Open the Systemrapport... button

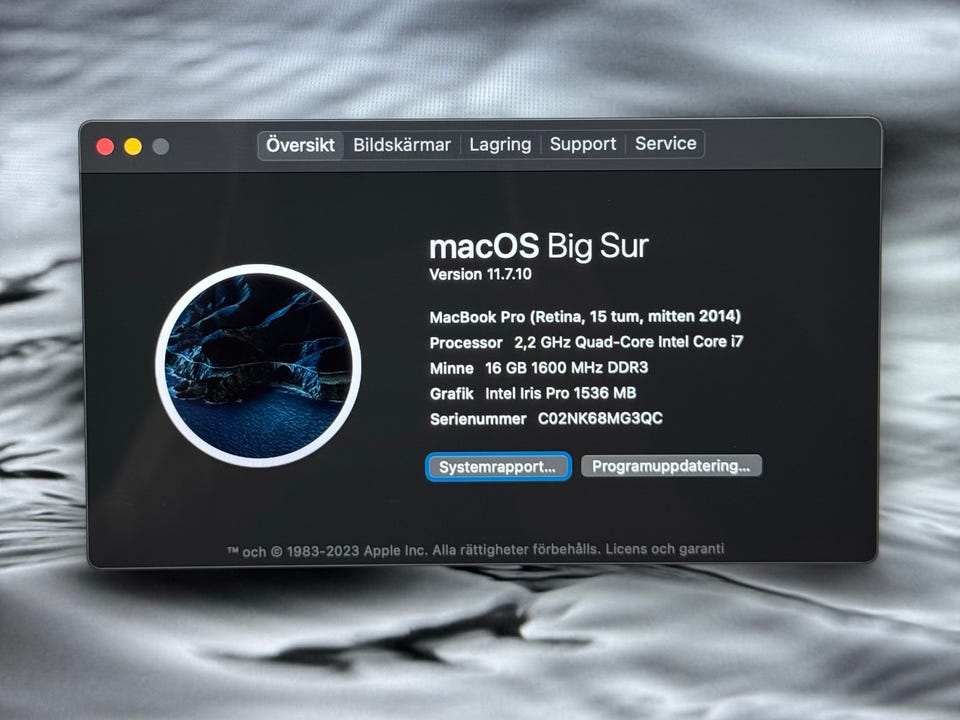(x=498, y=467)
